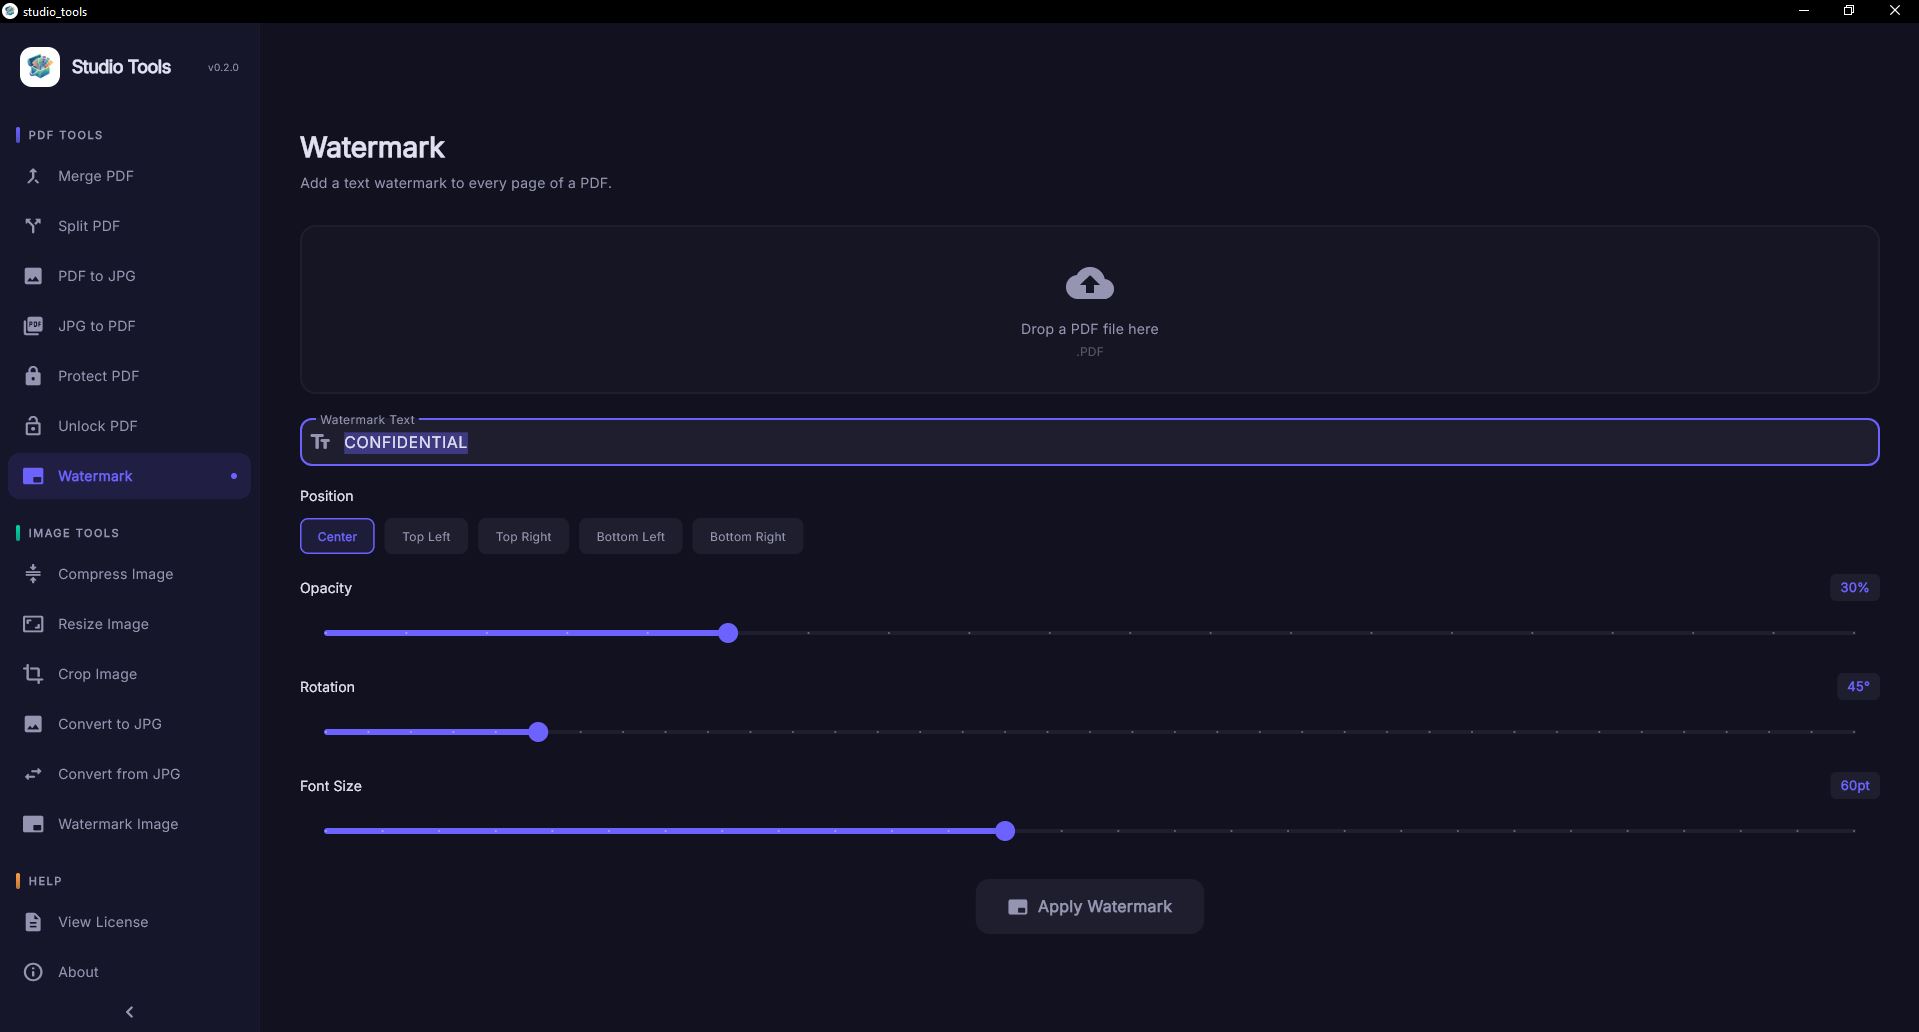Viewport: 1919px width, 1032px height.
Task: Select the Compress Image icon
Action: pyautogui.click(x=33, y=574)
